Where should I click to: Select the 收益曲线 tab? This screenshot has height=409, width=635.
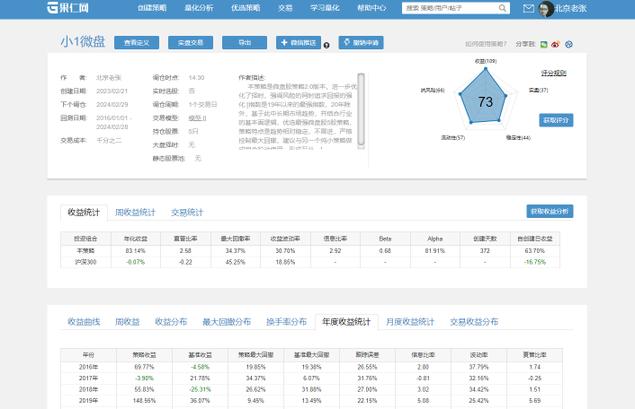85,322
